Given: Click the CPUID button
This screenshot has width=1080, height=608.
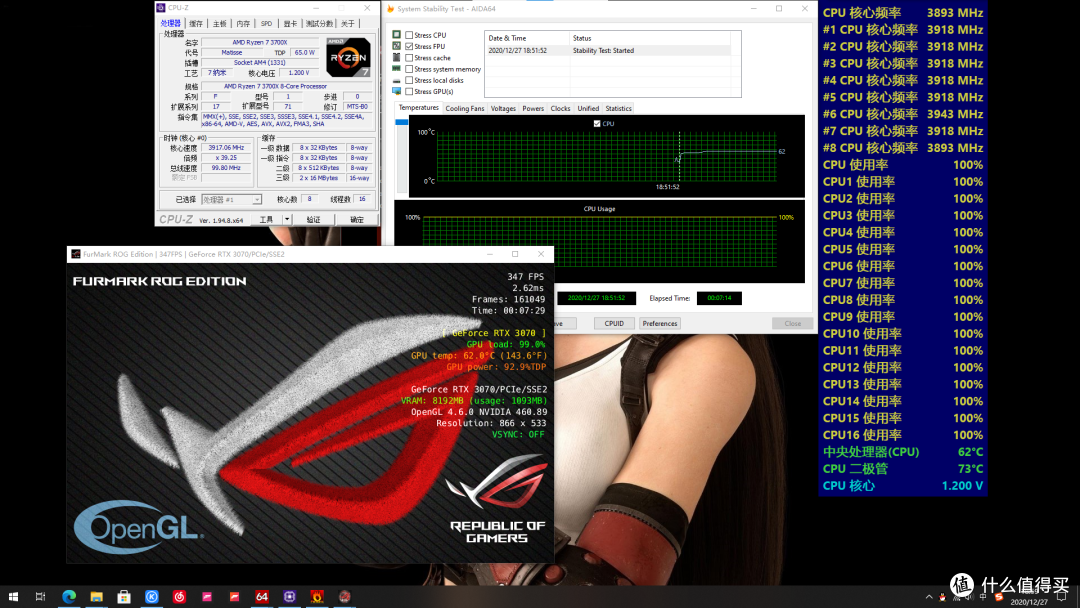Looking at the screenshot, I should pyautogui.click(x=614, y=323).
